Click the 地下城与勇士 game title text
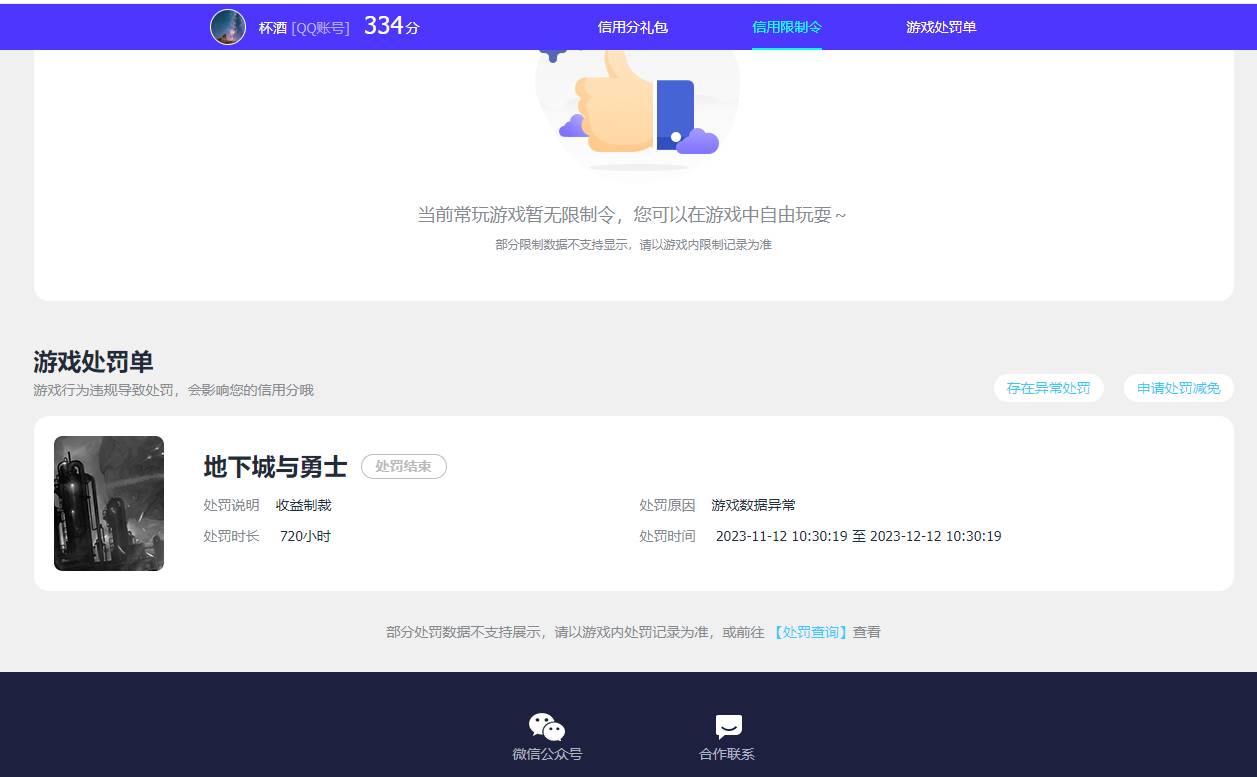This screenshot has height=777, width=1257. click(x=275, y=466)
